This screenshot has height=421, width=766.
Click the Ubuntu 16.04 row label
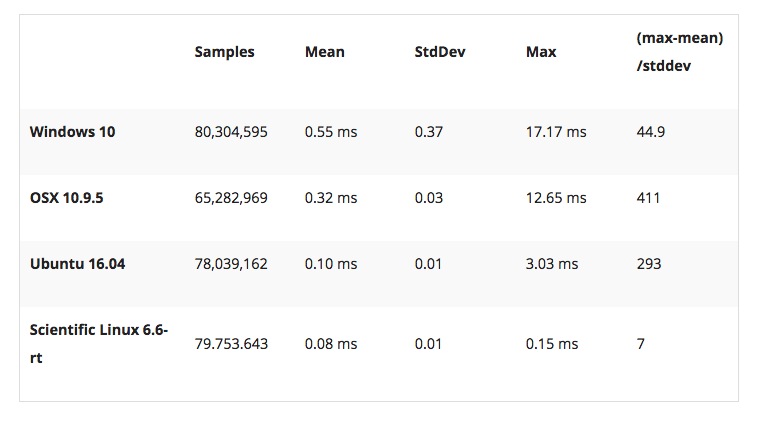(77, 264)
